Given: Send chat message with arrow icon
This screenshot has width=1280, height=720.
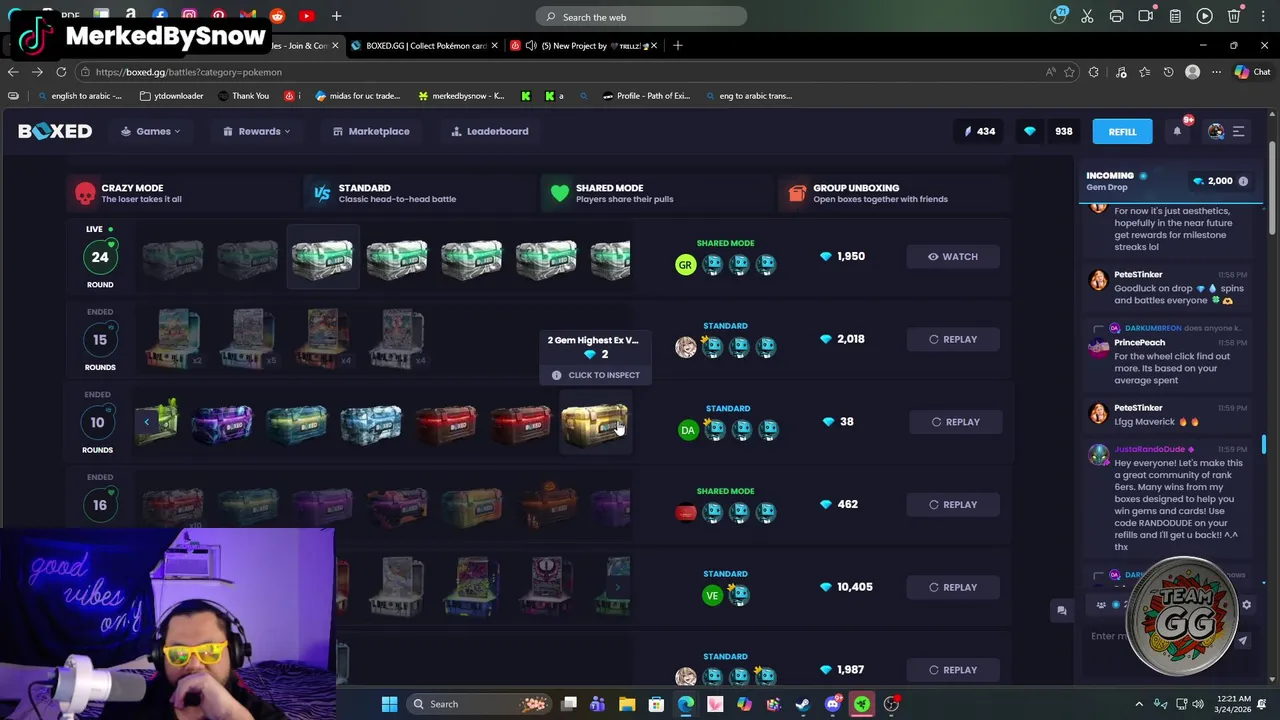Looking at the screenshot, I should (x=1242, y=641).
